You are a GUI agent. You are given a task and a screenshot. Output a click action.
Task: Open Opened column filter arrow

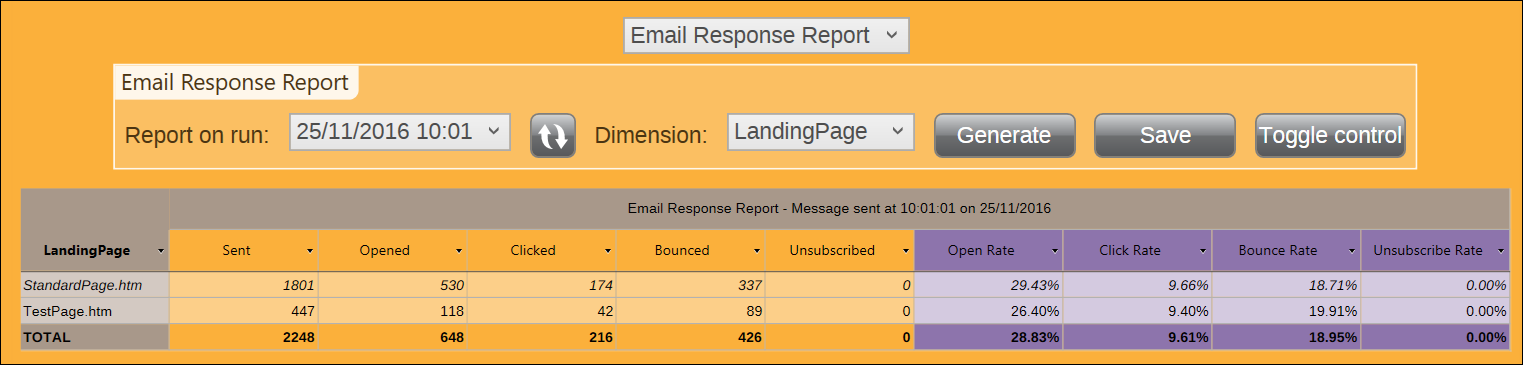click(459, 251)
